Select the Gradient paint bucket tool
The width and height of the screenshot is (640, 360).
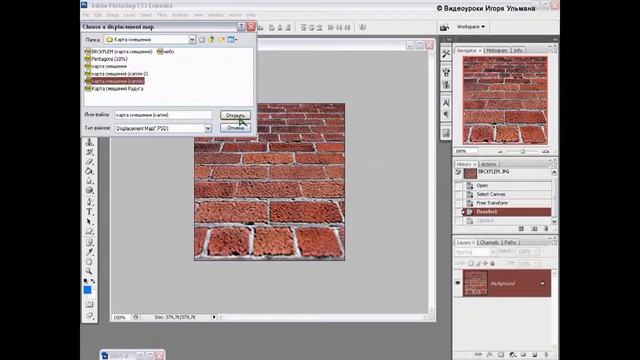click(x=89, y=171)
